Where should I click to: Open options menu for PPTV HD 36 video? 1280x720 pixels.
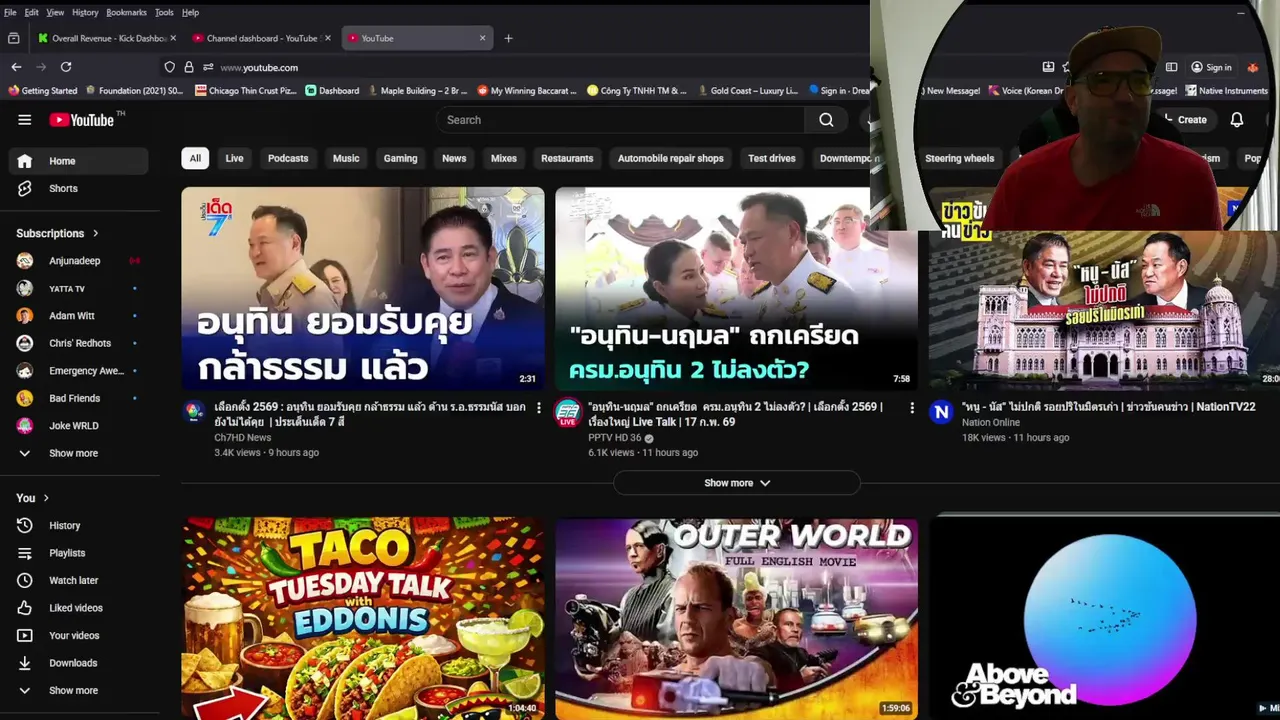click(x=911, y=408)
